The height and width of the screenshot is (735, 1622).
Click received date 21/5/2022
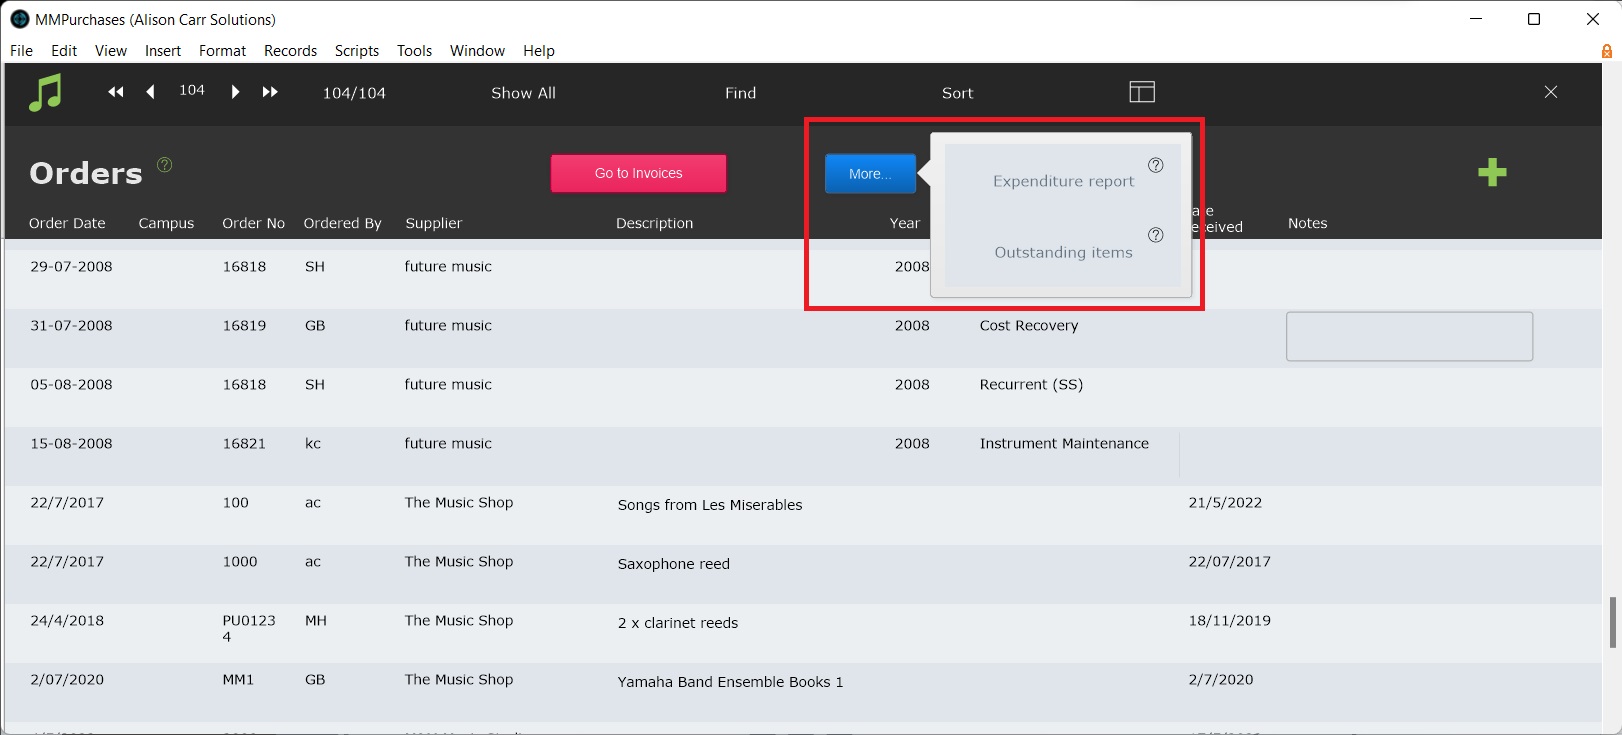tap(1225, 502)
